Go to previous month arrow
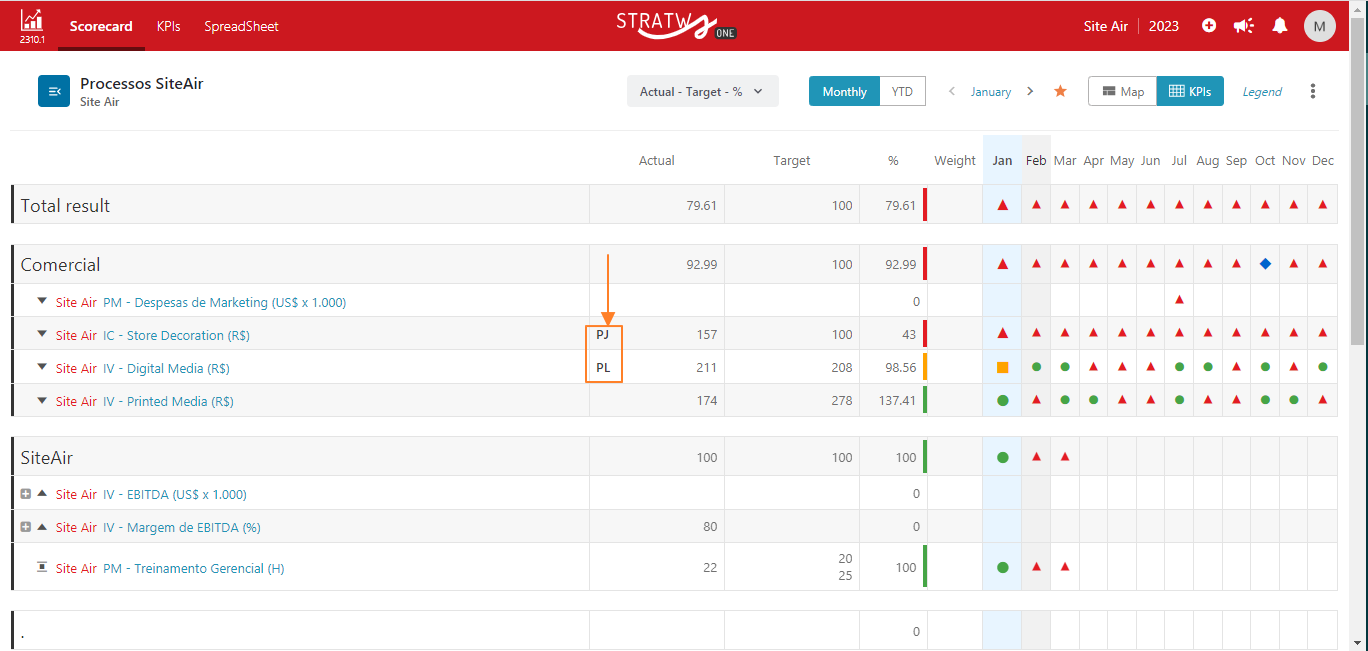1368x651 pixels. click(951, 91)
